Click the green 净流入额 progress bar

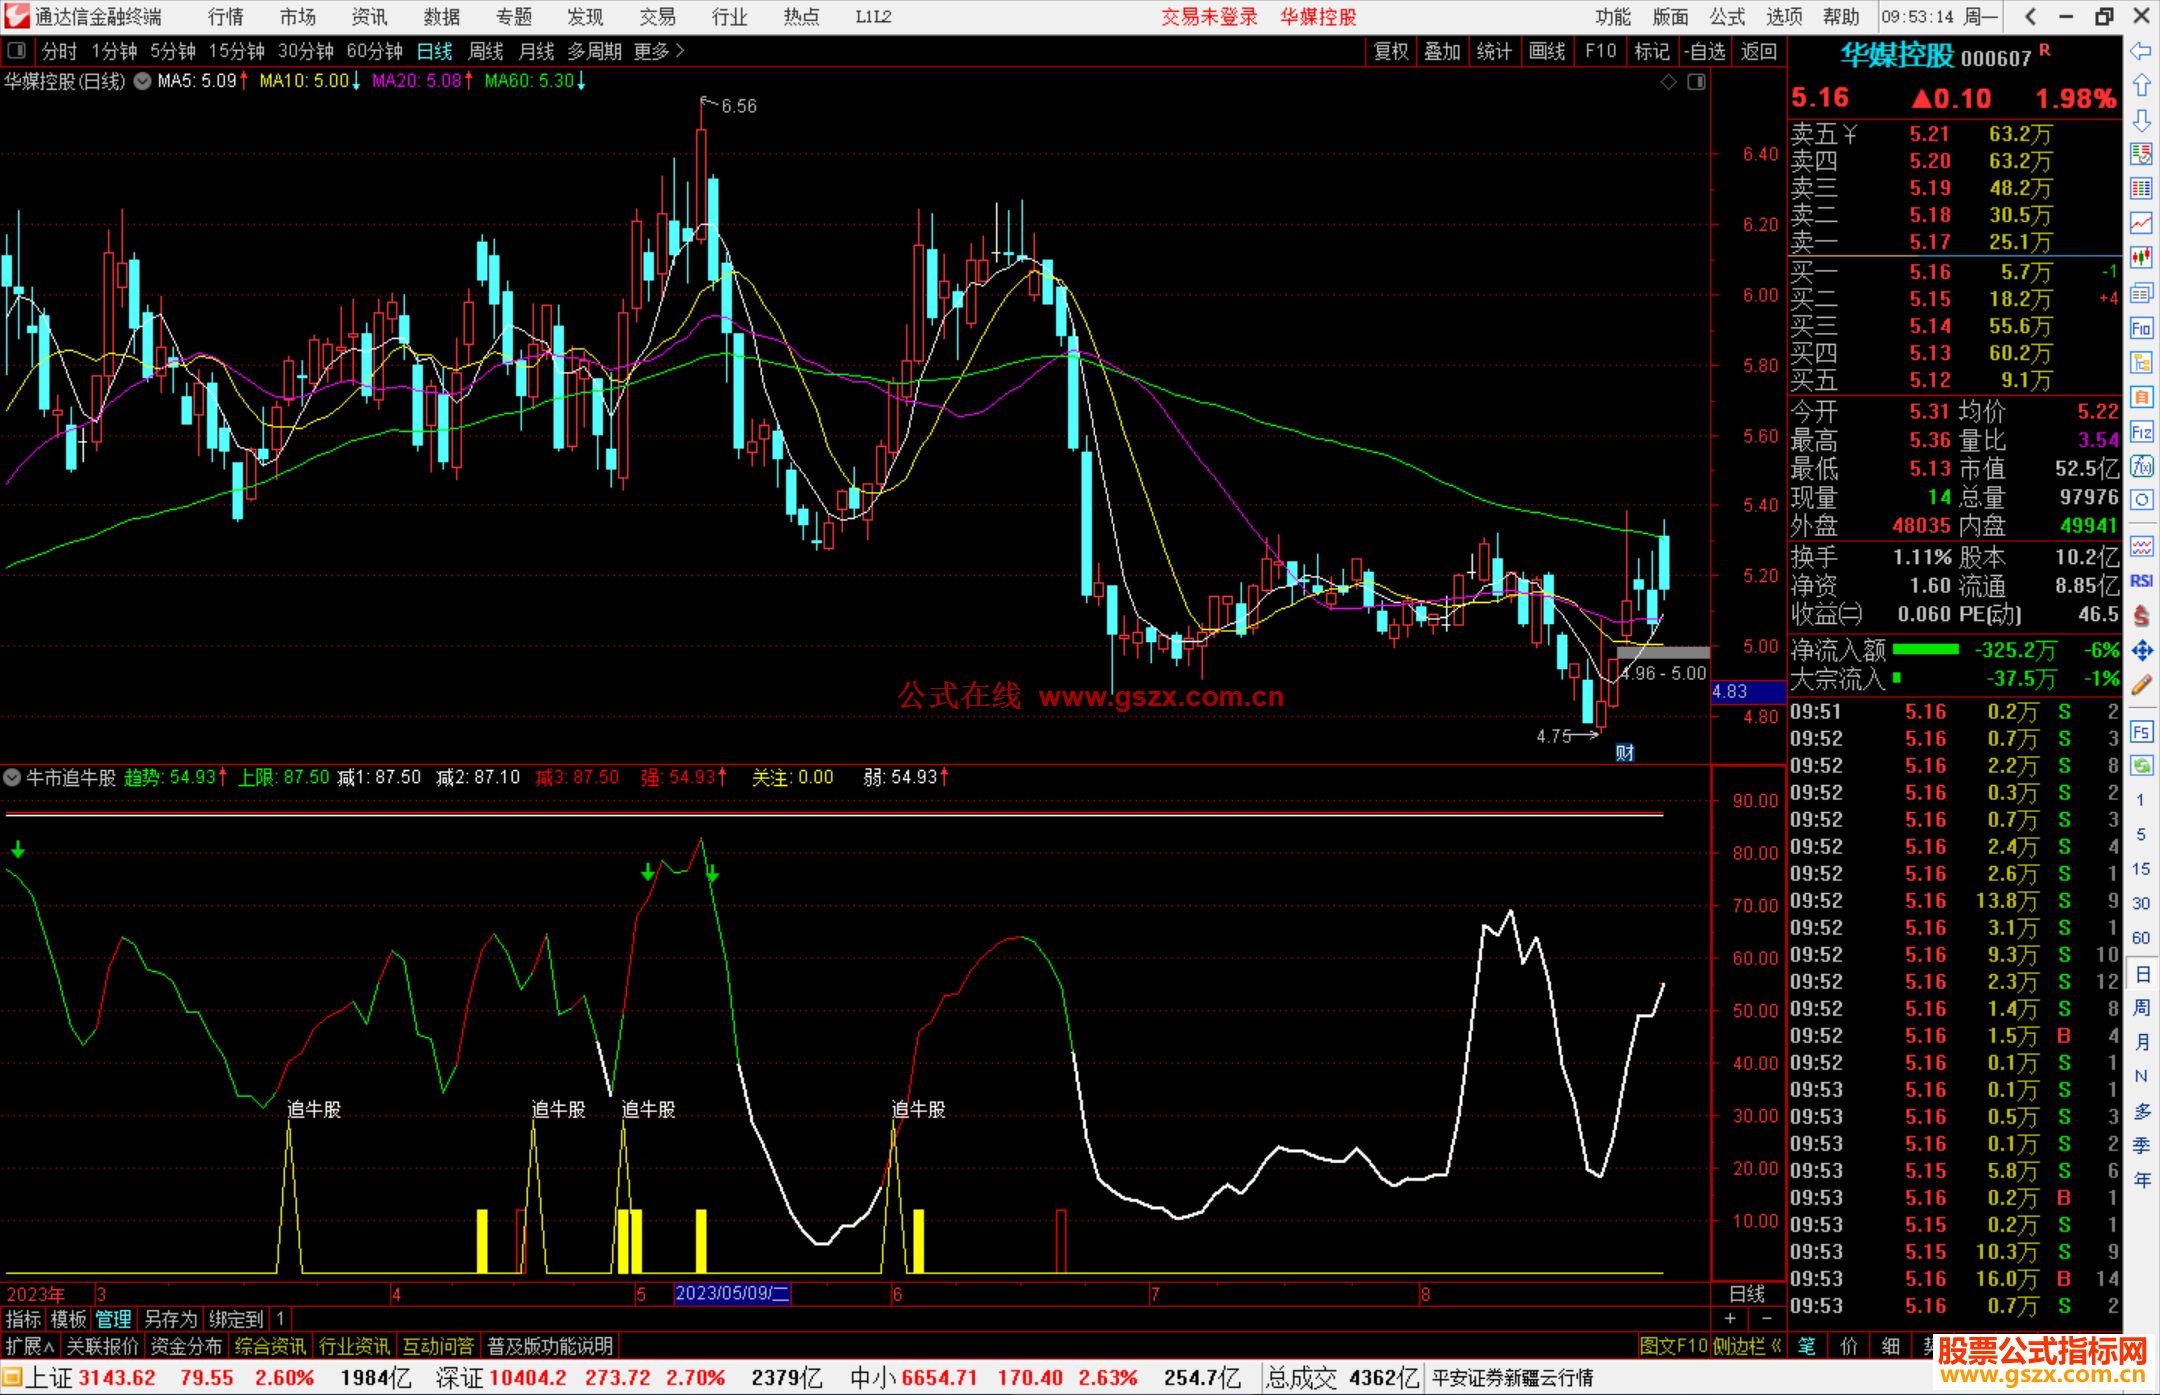click(1925, 650)
